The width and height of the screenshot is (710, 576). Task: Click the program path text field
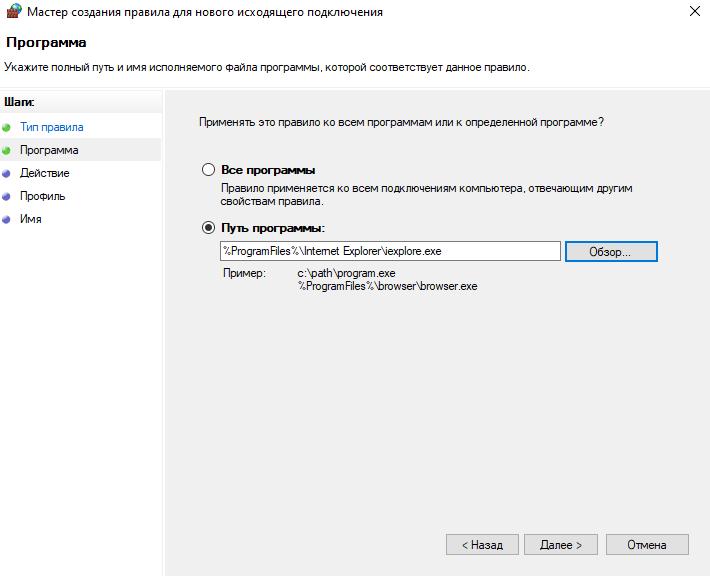390,251
